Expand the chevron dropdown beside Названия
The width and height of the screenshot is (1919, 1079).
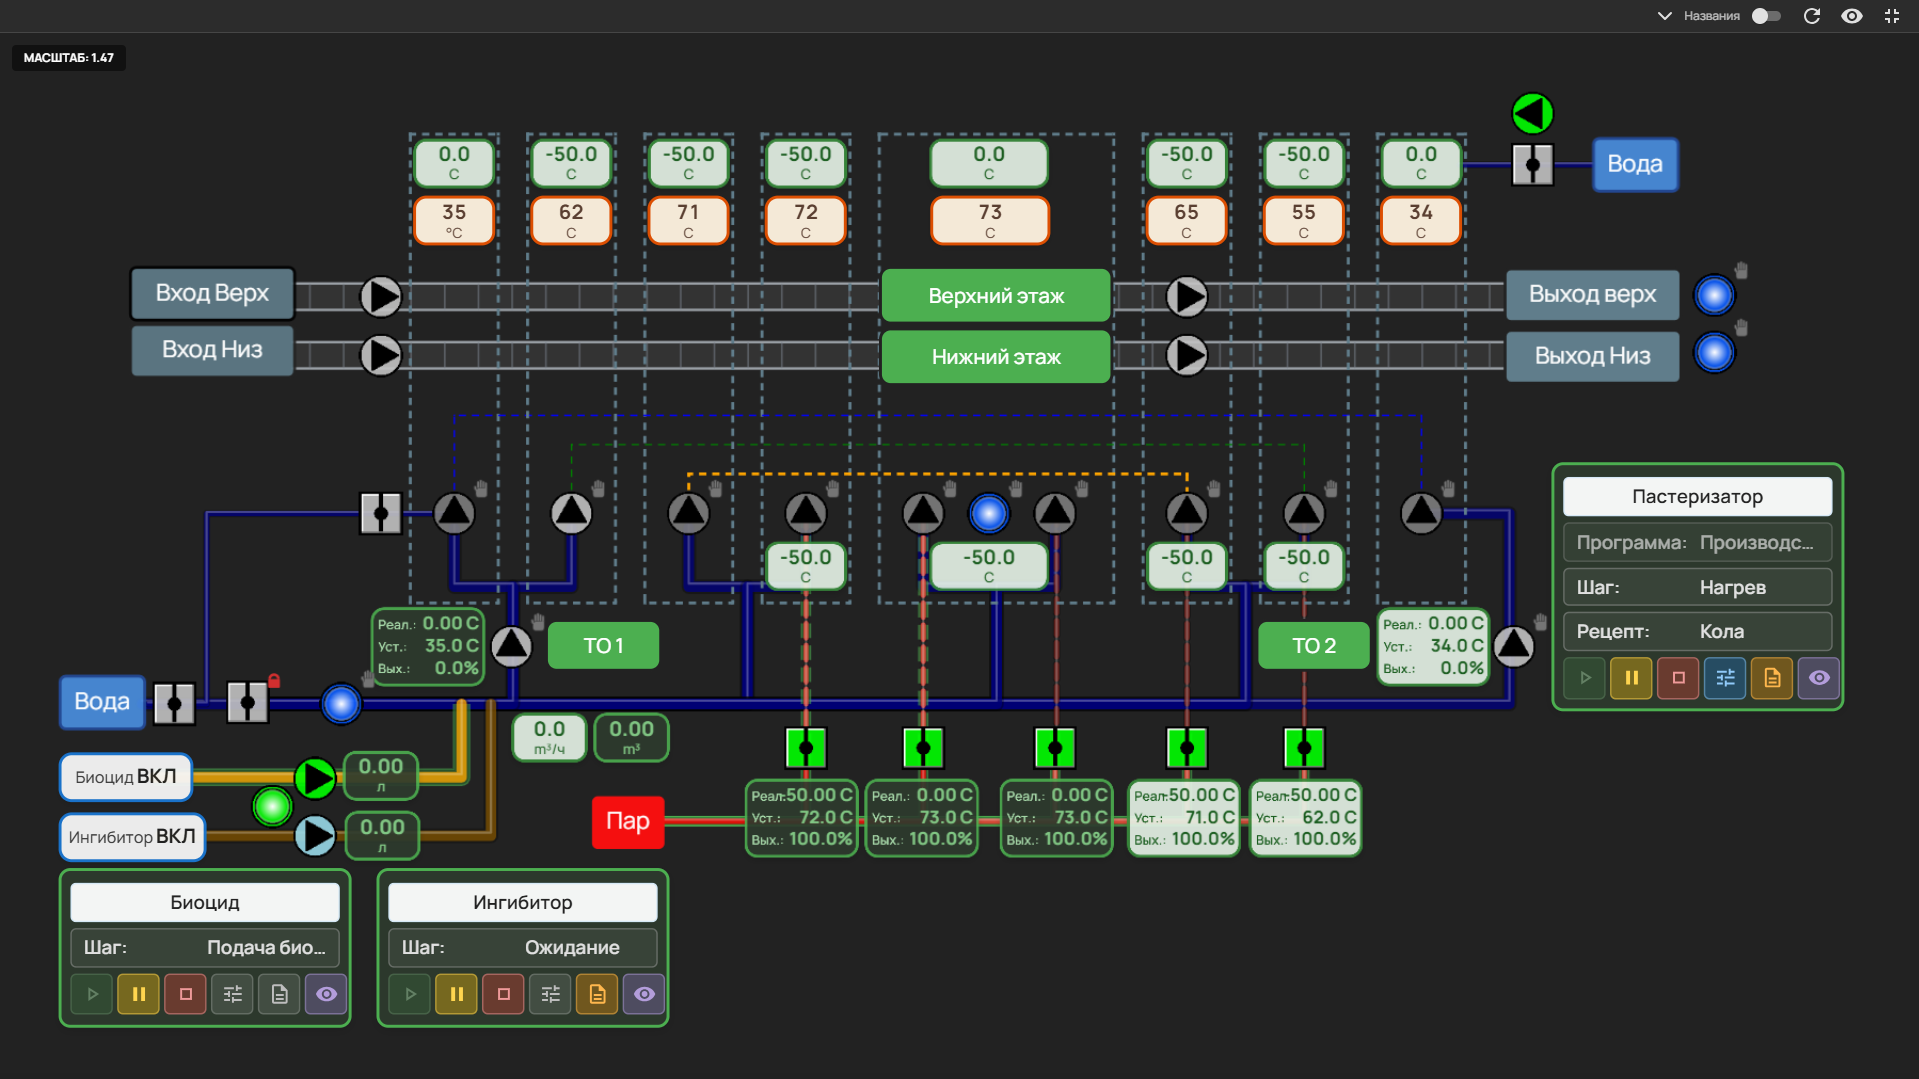pos(1665,16)
